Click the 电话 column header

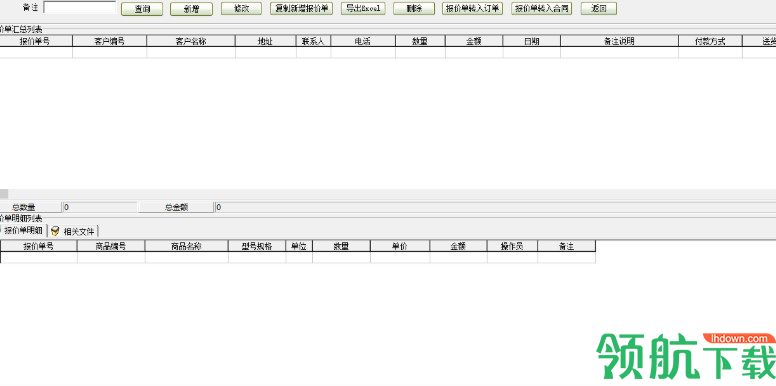[x=363, y=41]
